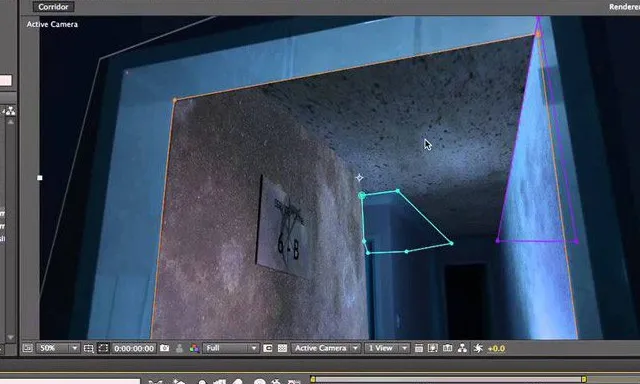Select the teal mask bottom-right vertex

pos(451,243)
